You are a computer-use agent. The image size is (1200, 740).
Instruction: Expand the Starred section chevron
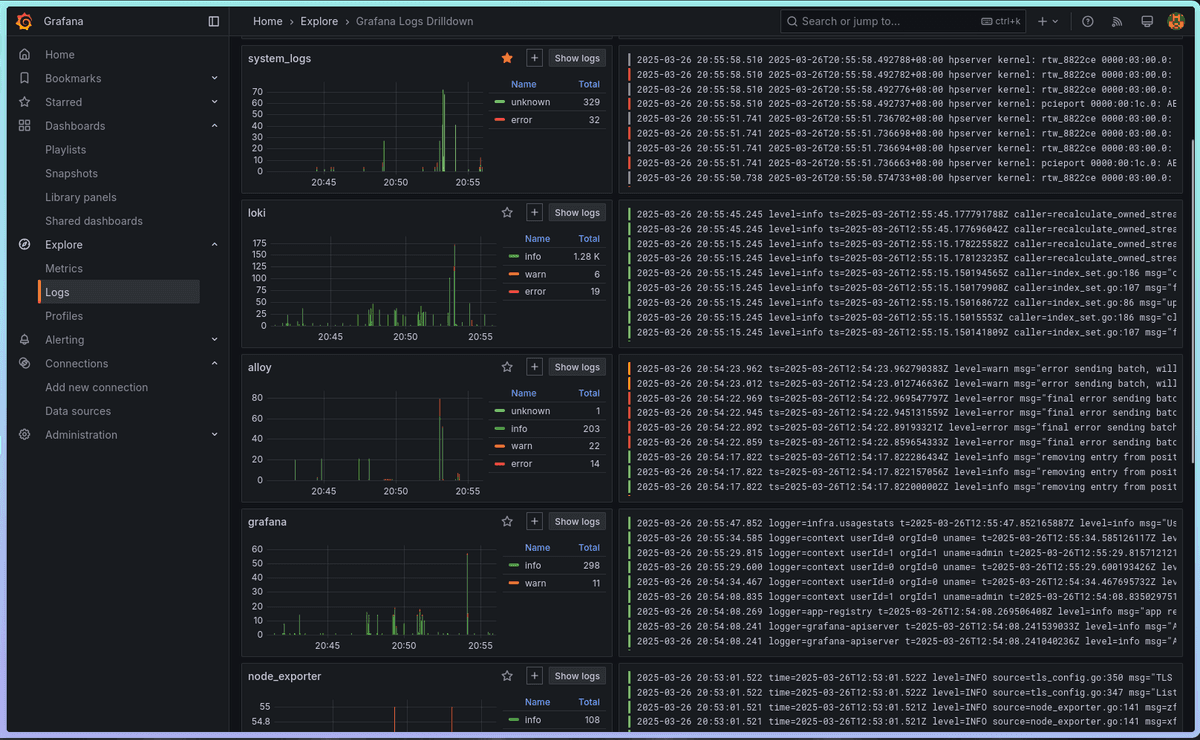click(x=214, y=102)
